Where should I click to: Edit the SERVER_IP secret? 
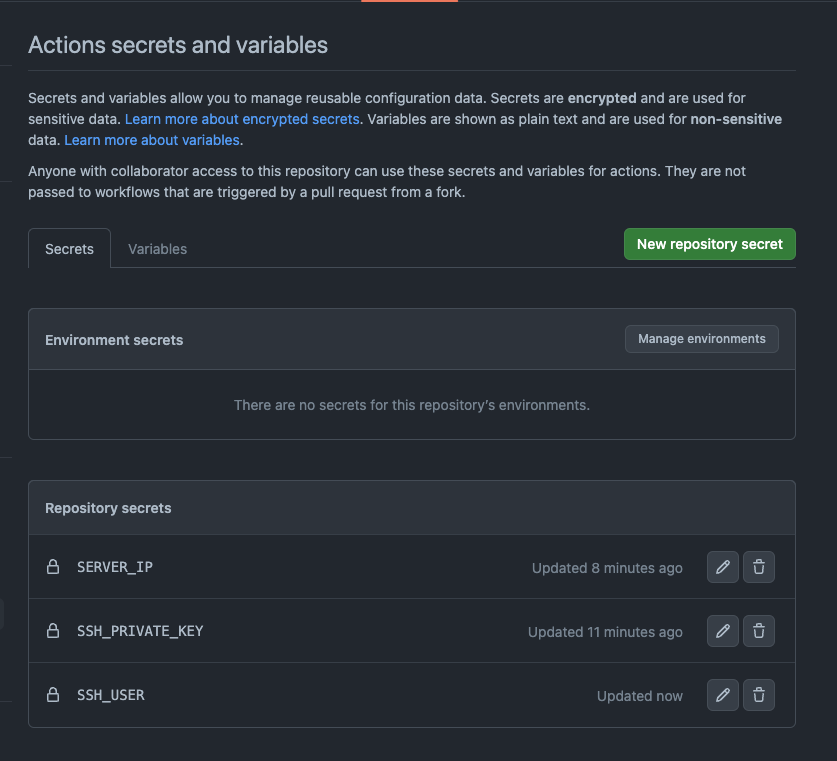(x=723, y=567)
